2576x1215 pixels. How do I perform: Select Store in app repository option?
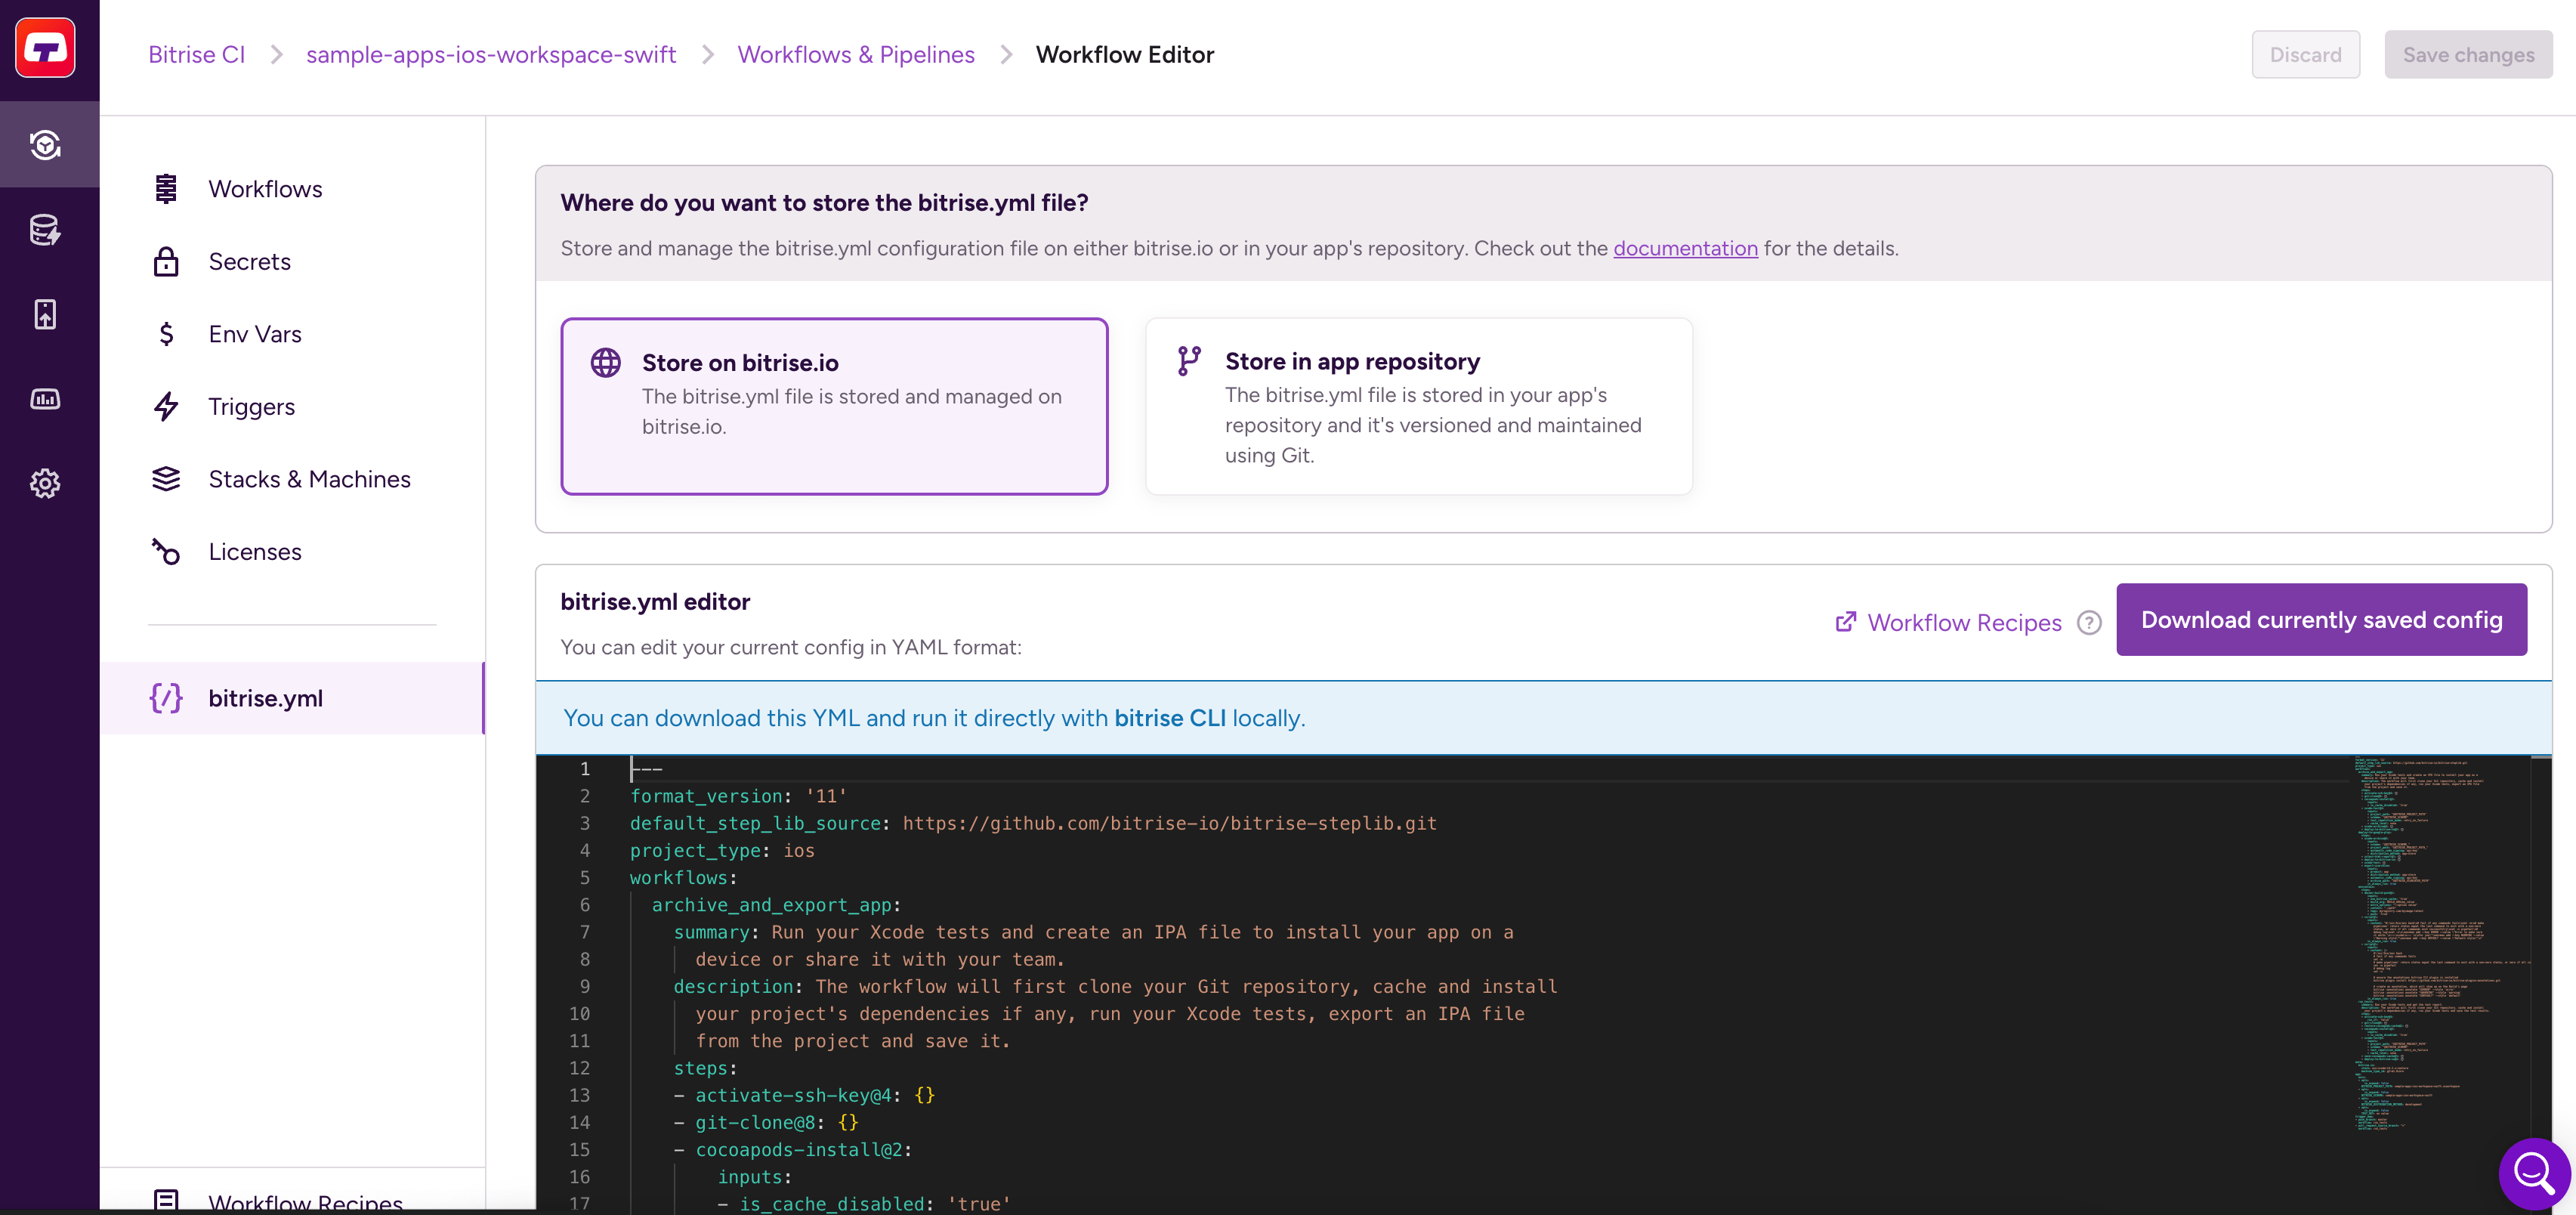coord(1418,406)
